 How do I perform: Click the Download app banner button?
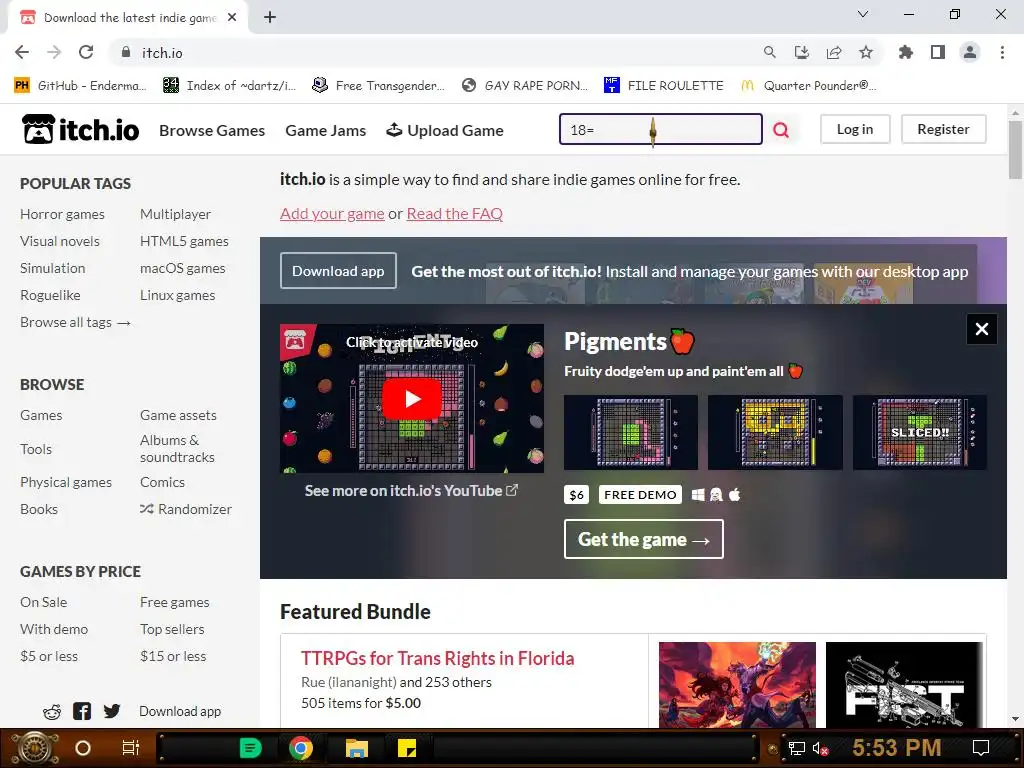338,270
